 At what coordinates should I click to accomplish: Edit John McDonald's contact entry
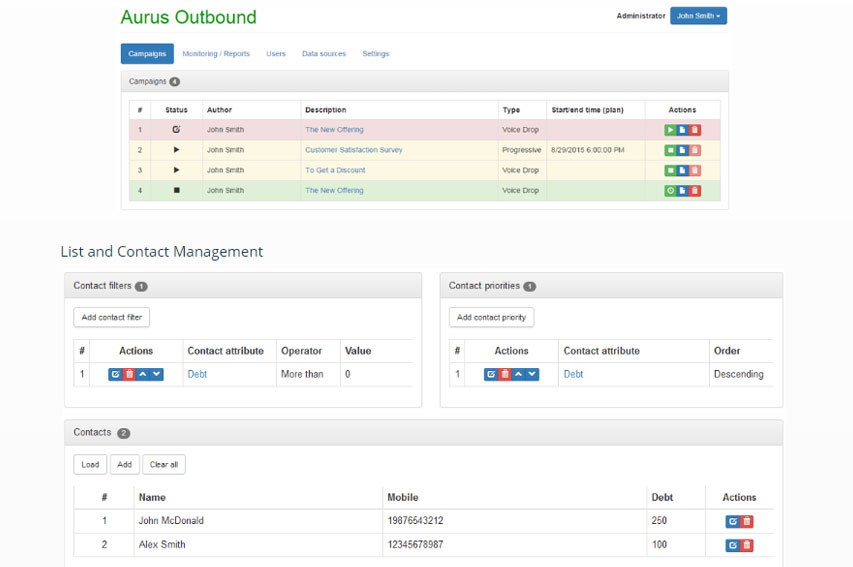pos(732,521)
